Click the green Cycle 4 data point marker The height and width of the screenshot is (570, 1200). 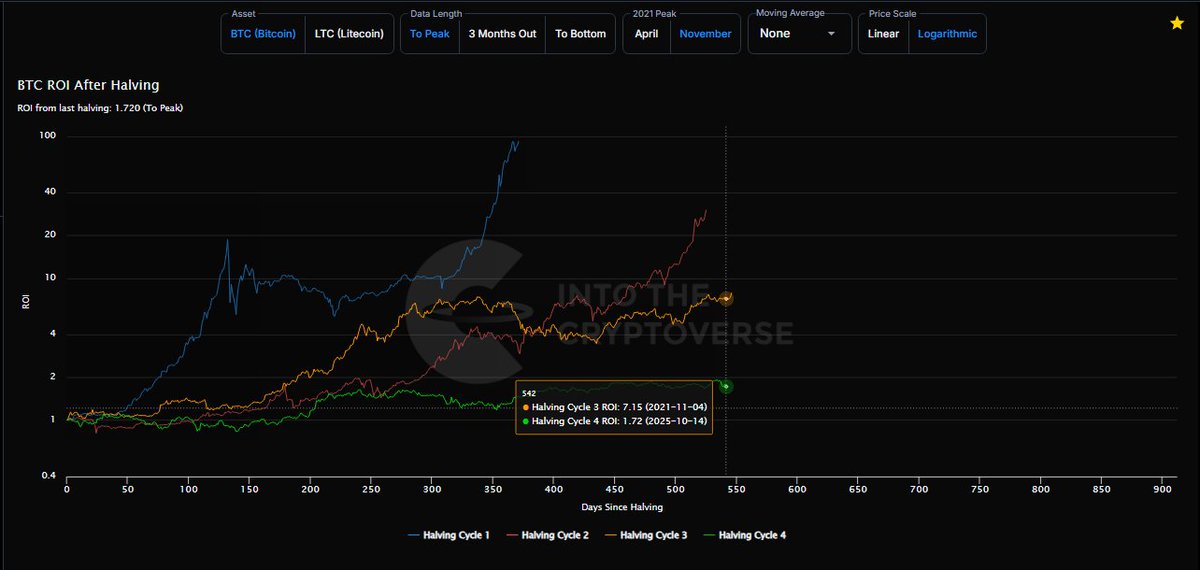point(726,386)
